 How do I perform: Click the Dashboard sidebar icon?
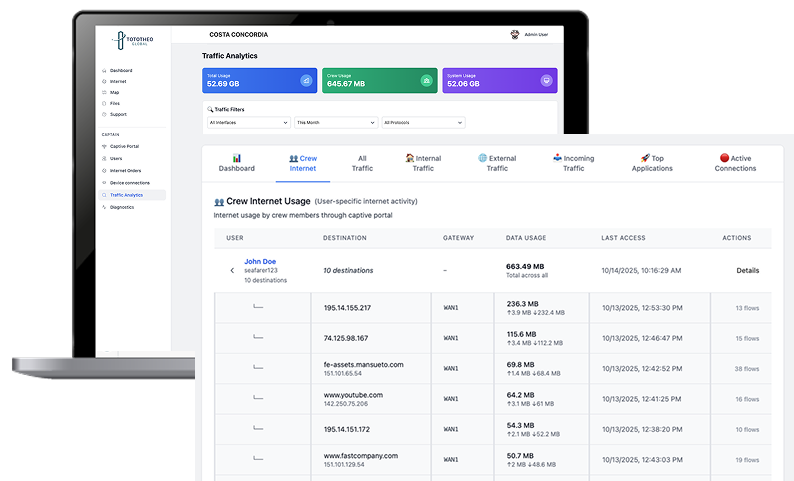point(104,70)
